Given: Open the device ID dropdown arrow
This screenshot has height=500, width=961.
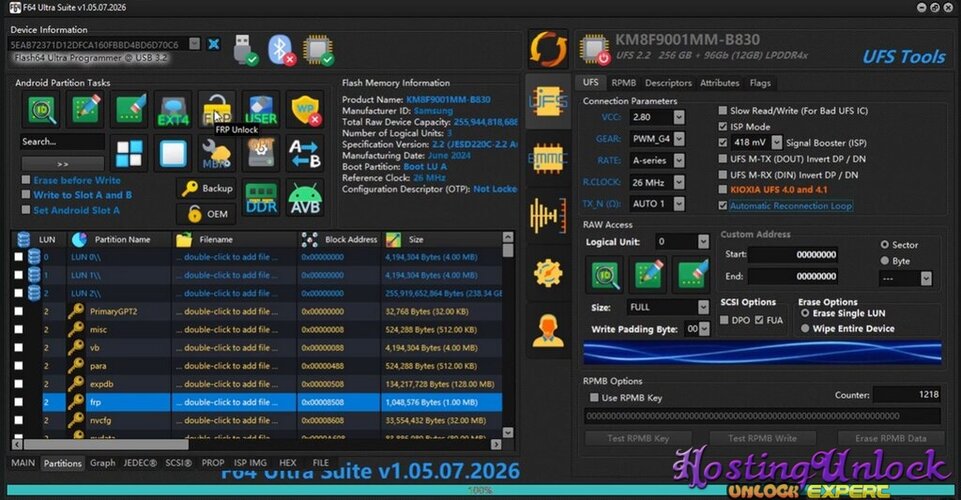Looking at the screenshot, I should pyautogui.click(x=194, y=44).
